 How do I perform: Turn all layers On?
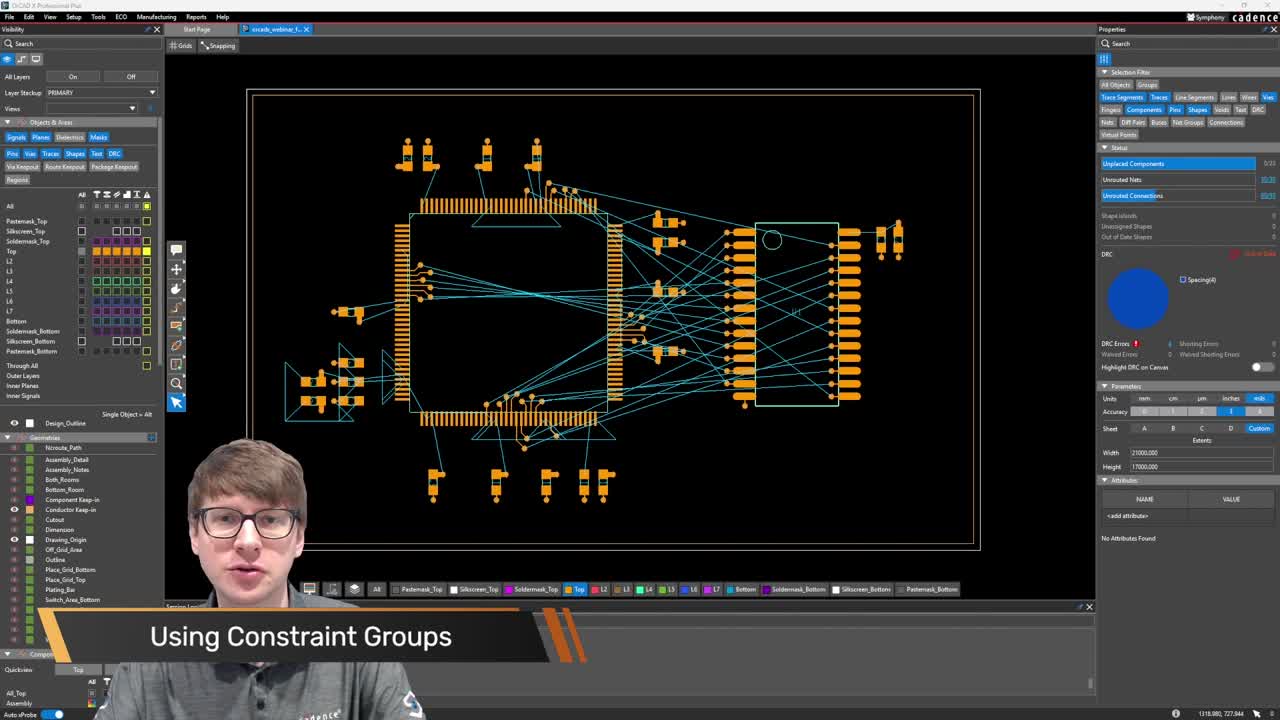(73, 77)
